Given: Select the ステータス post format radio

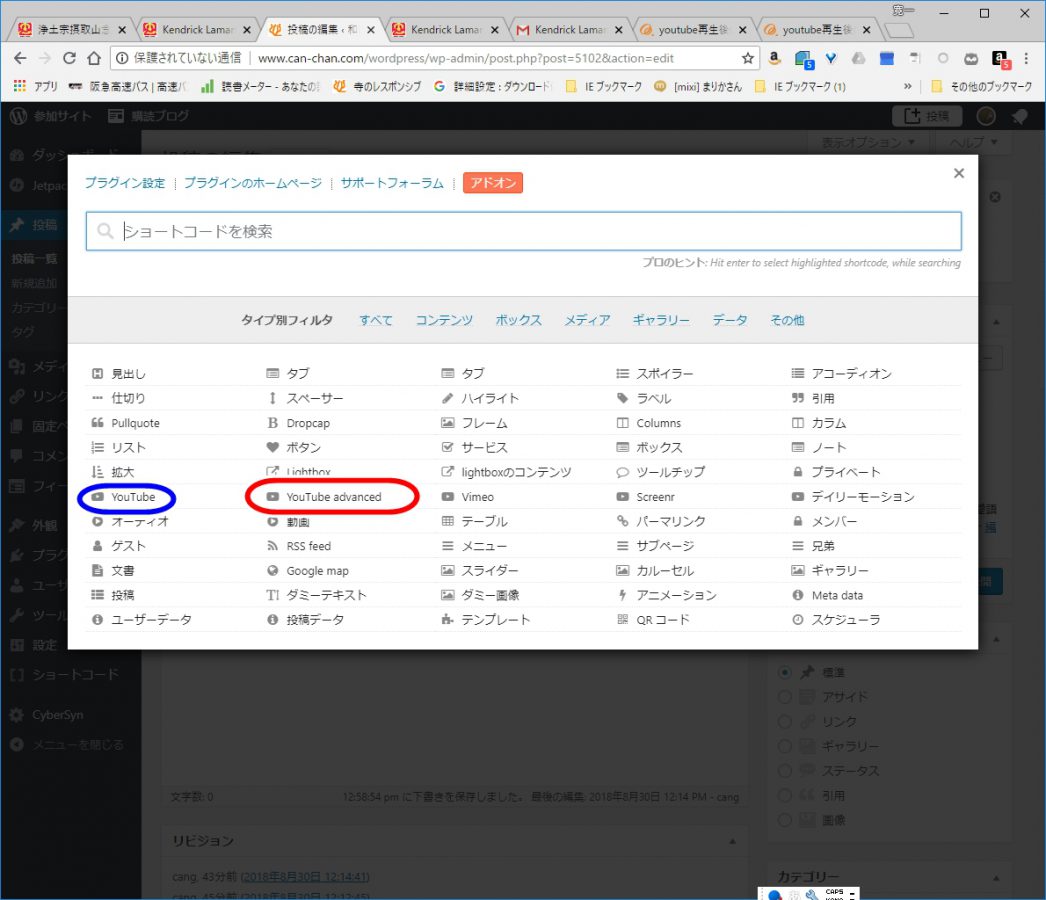Looking at the screenshot, I should (785, 771).
